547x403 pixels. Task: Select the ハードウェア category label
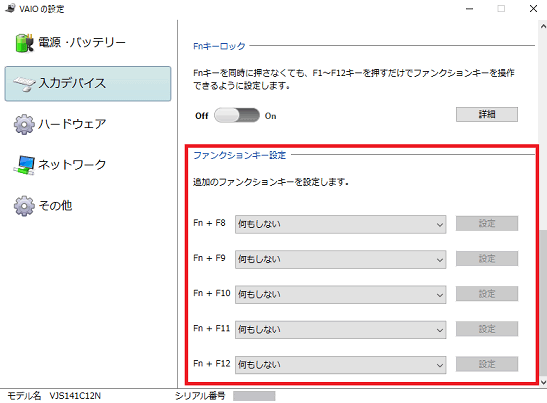pos(72,124)
